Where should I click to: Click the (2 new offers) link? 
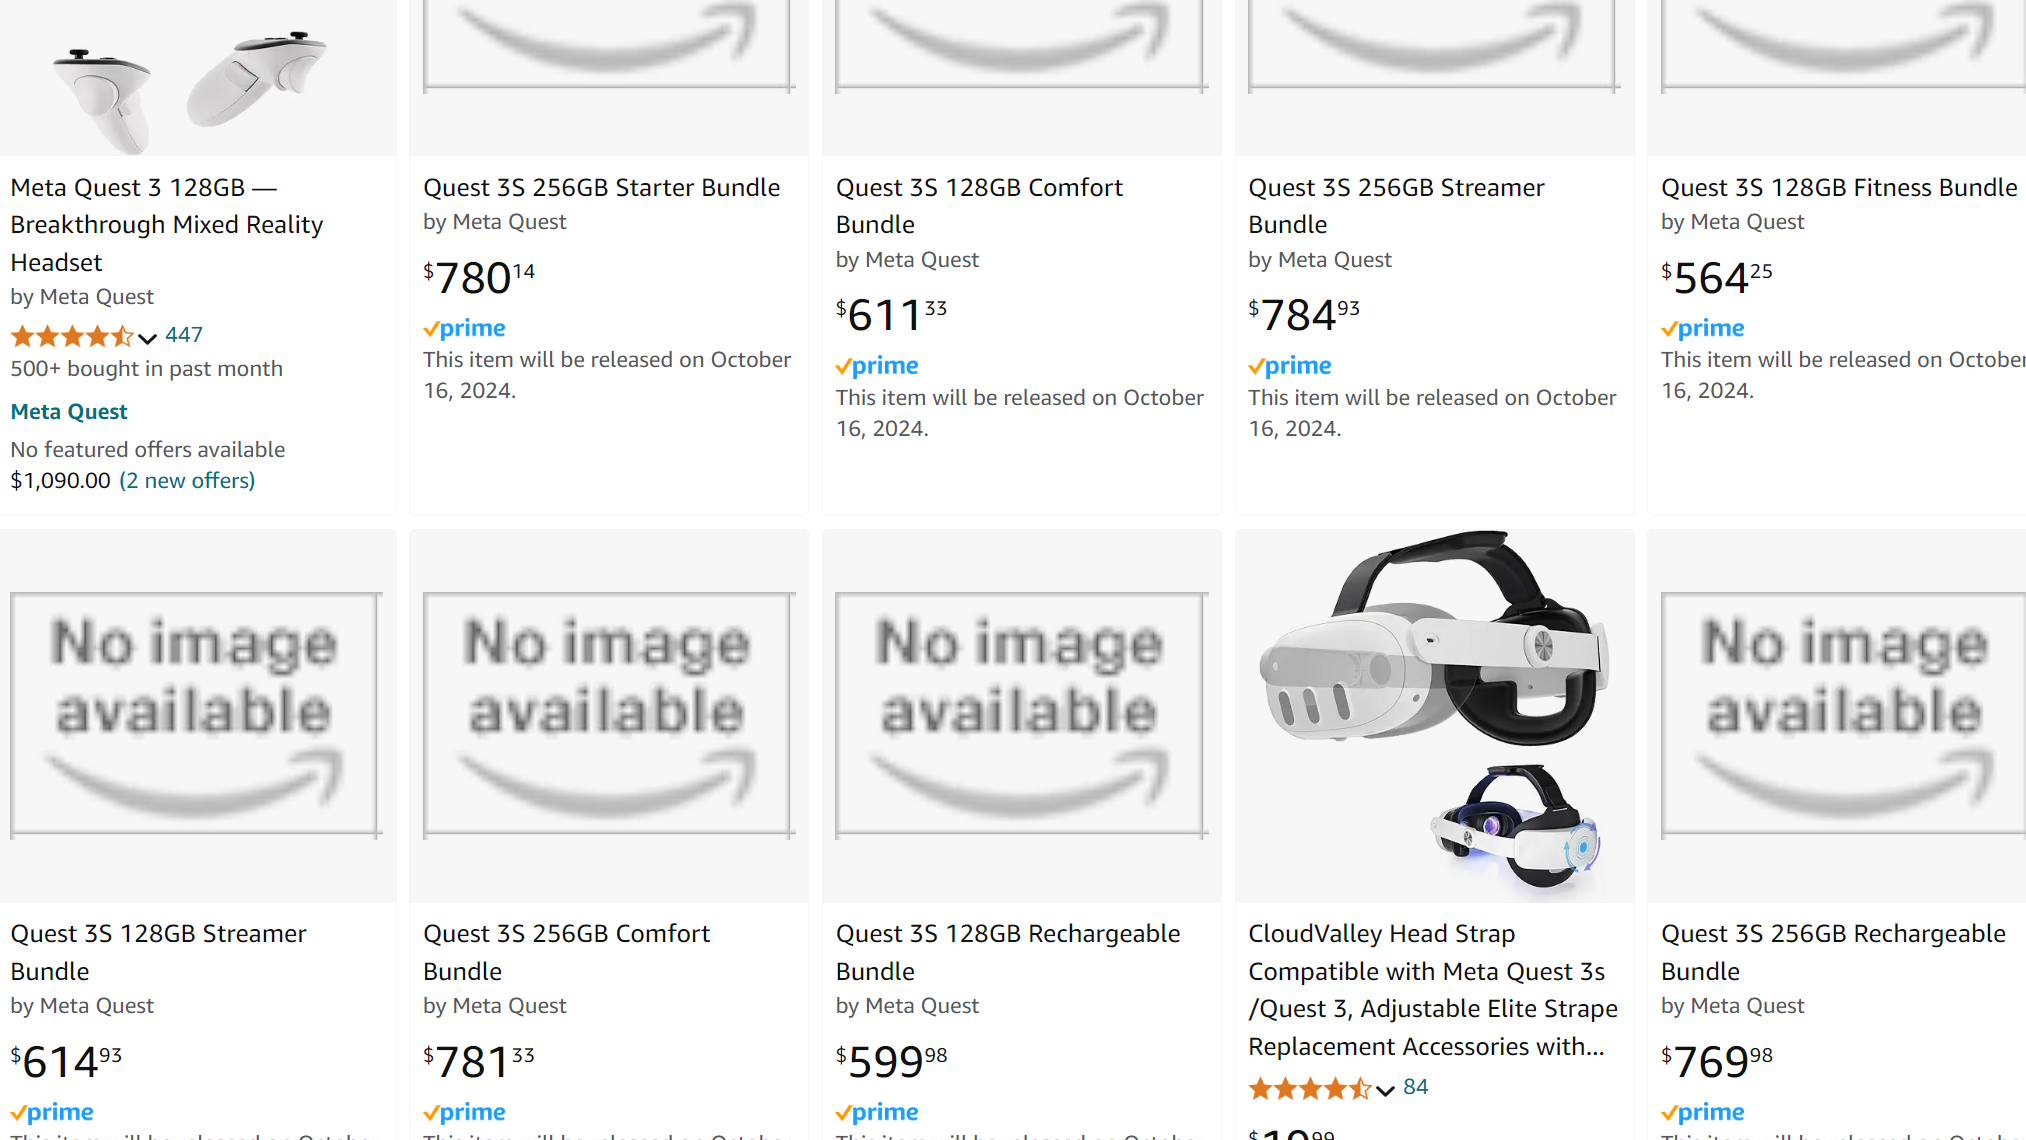tap(187, 480)
